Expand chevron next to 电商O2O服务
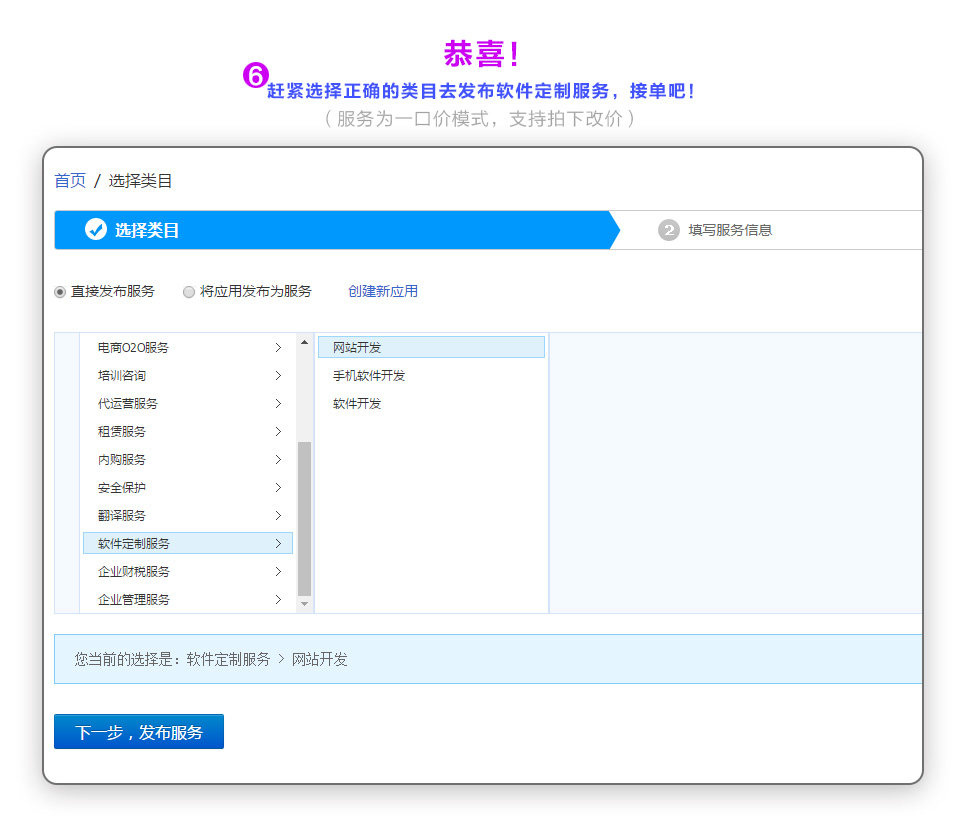 pos(278,347)
